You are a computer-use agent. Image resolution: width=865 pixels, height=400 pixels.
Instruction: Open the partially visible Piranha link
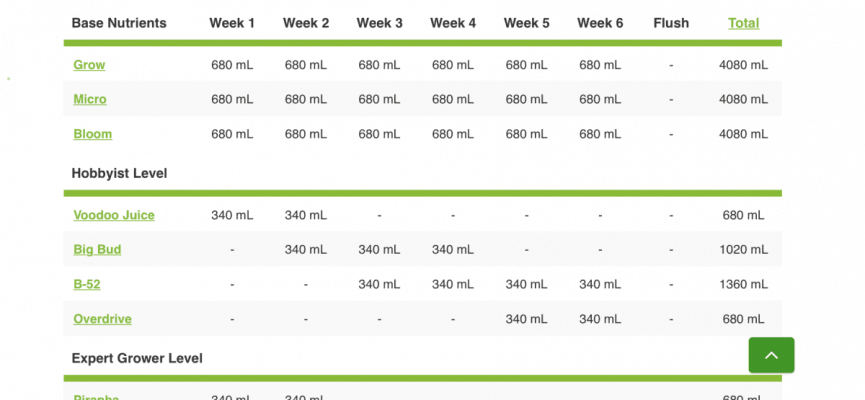click(96, 397)
